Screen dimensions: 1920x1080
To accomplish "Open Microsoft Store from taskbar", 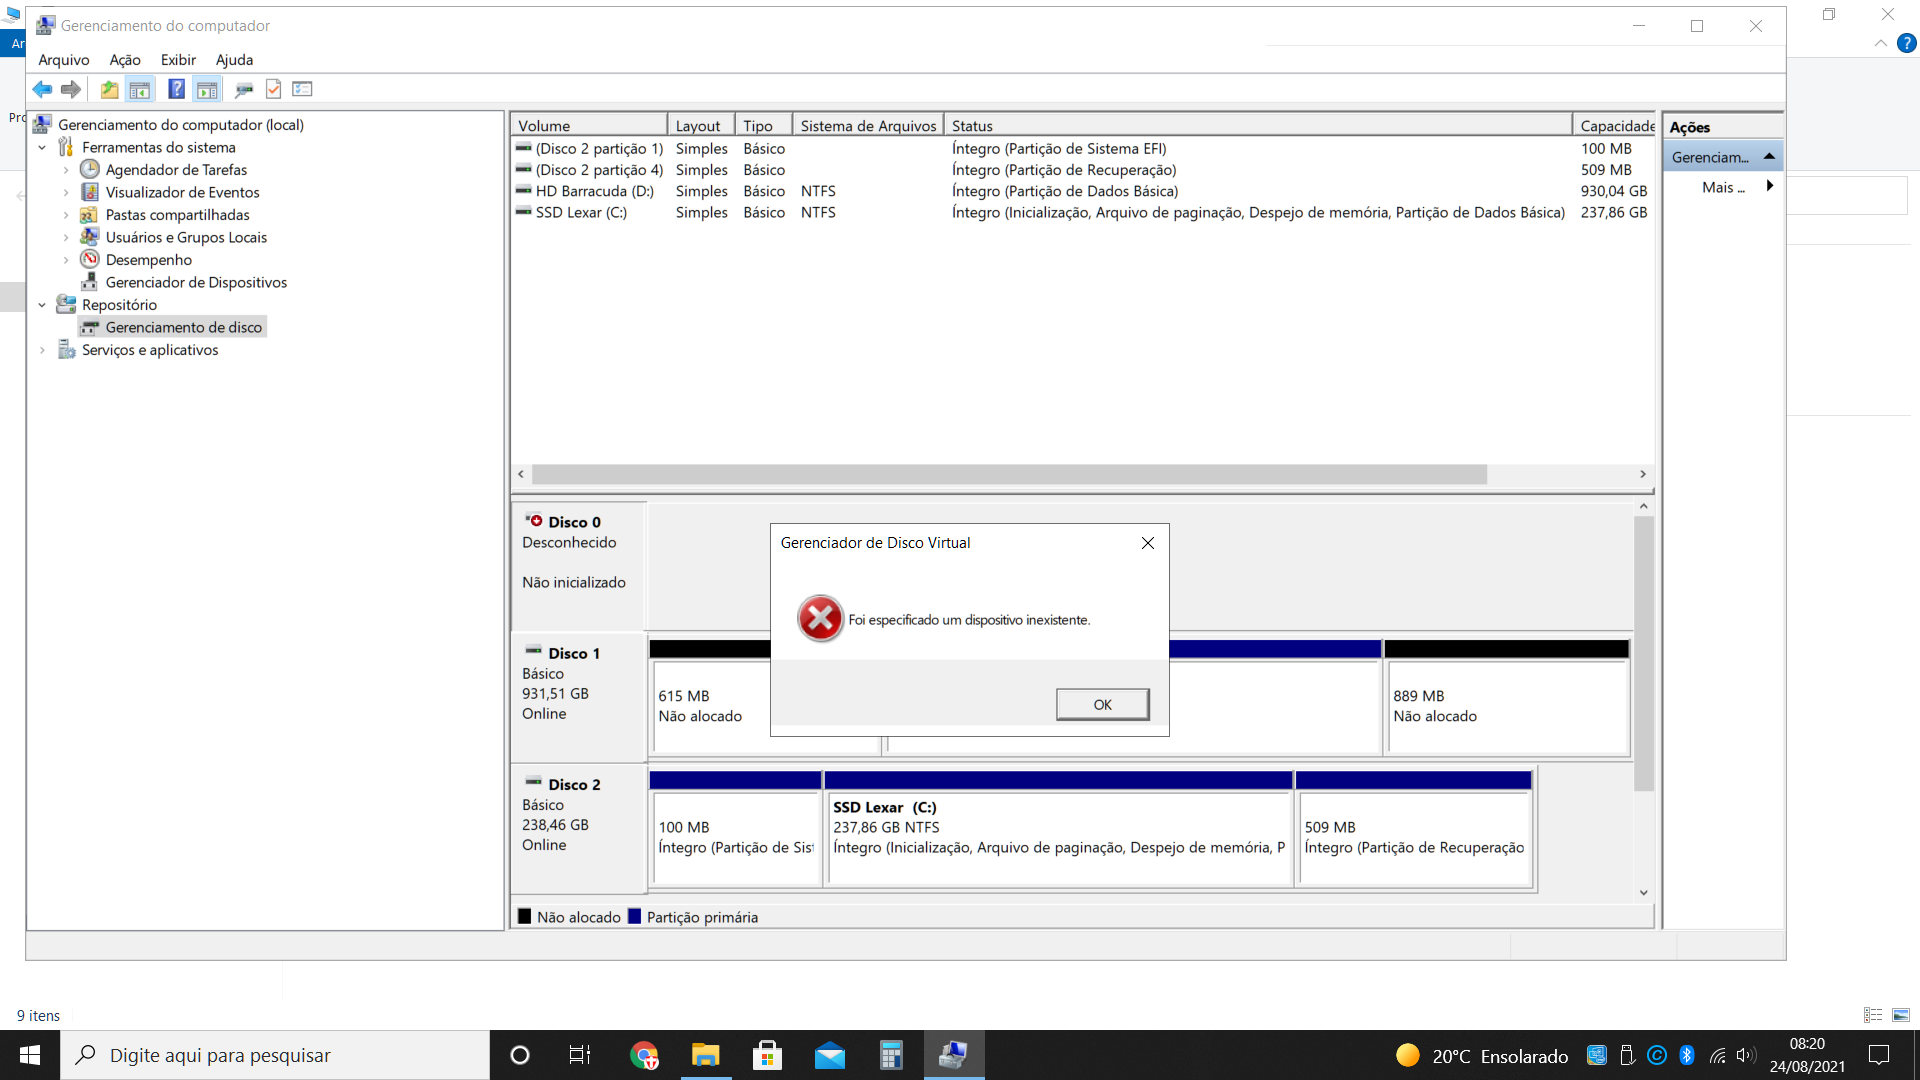I will tap(767, 1055).
